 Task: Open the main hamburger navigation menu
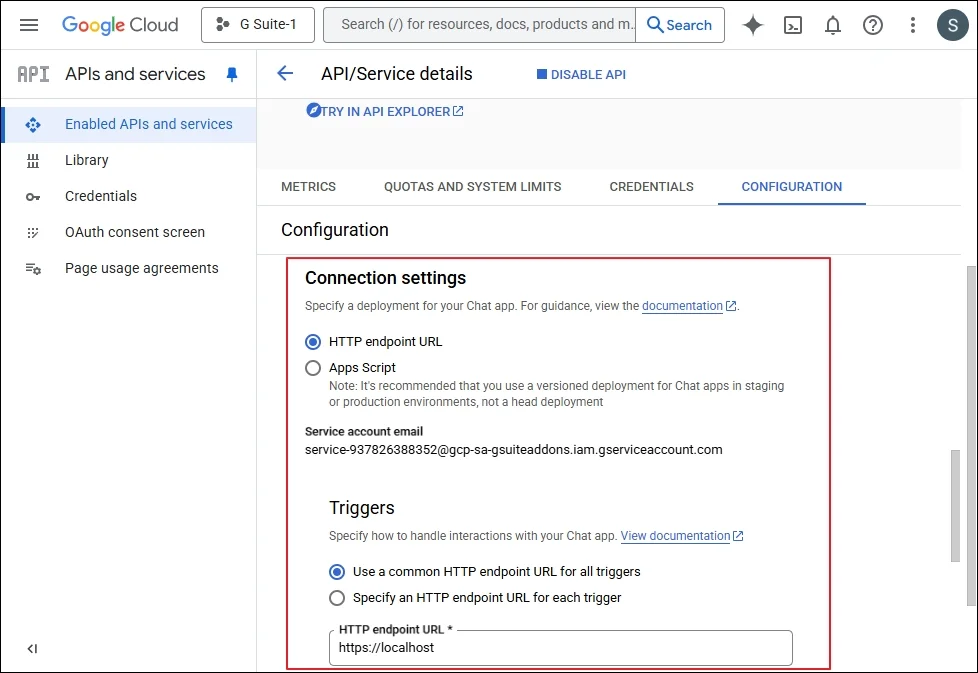(29, 25)
